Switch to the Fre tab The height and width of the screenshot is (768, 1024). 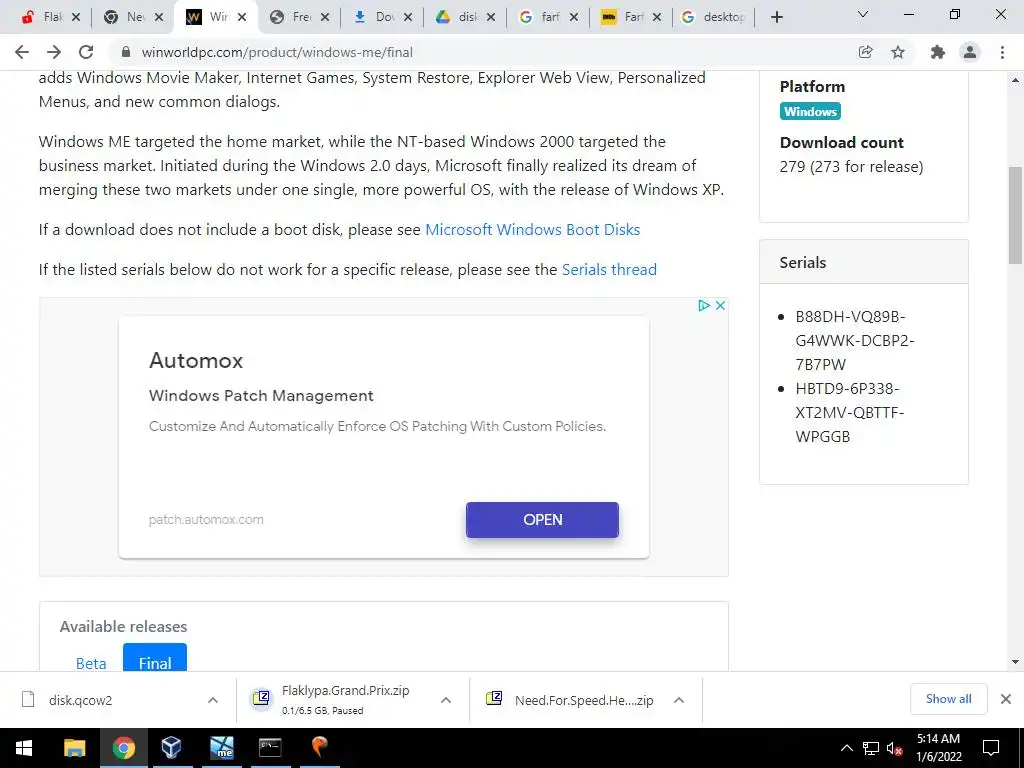(x=291, y=17)
